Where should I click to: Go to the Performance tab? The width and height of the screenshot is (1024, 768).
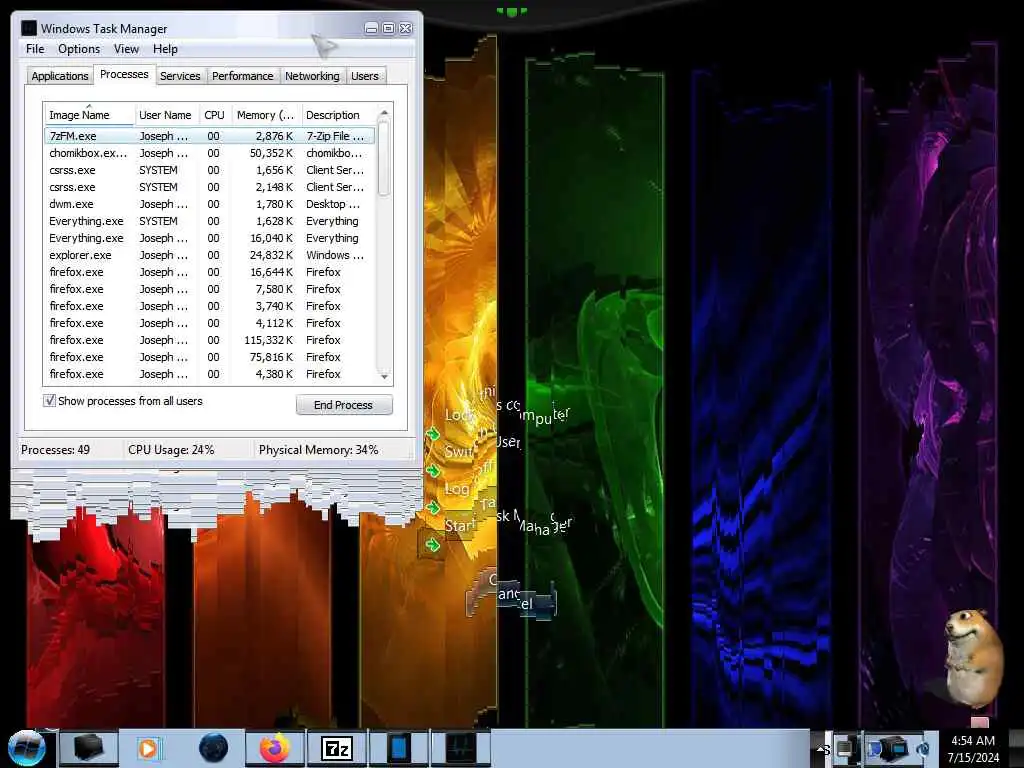[243, 76]
